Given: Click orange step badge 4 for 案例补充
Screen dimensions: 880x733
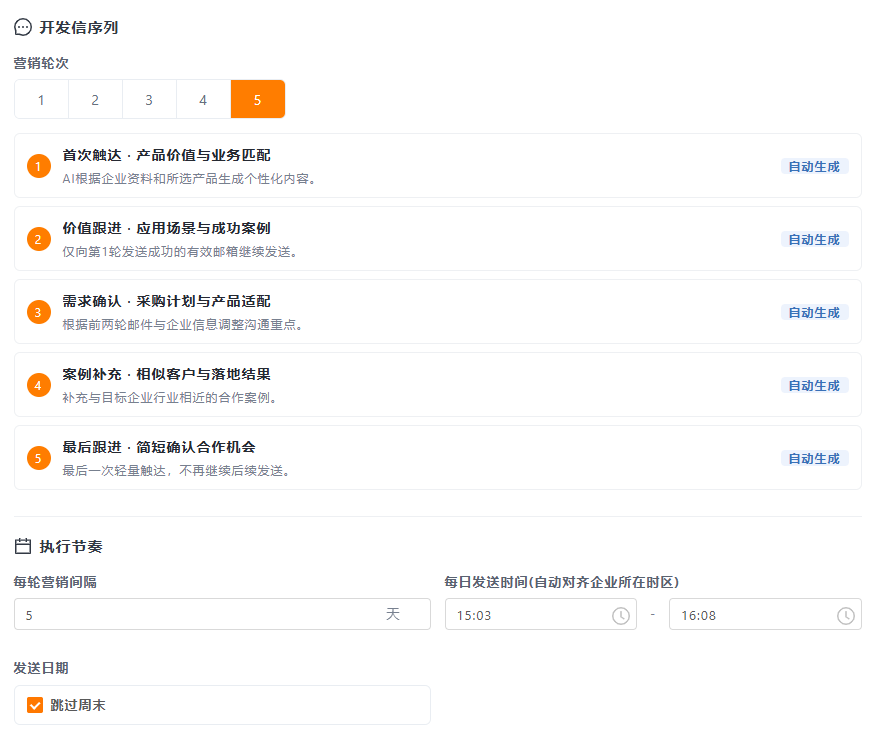Looking at the screenshot, I should [39, 385].
